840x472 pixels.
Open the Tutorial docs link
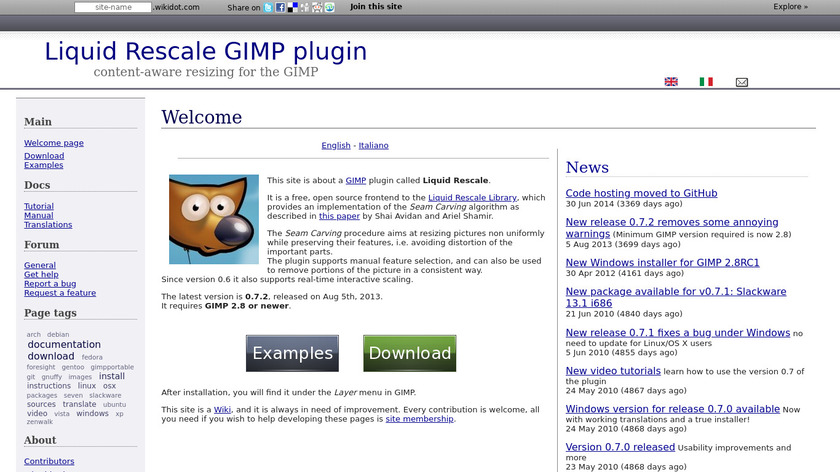39,206
